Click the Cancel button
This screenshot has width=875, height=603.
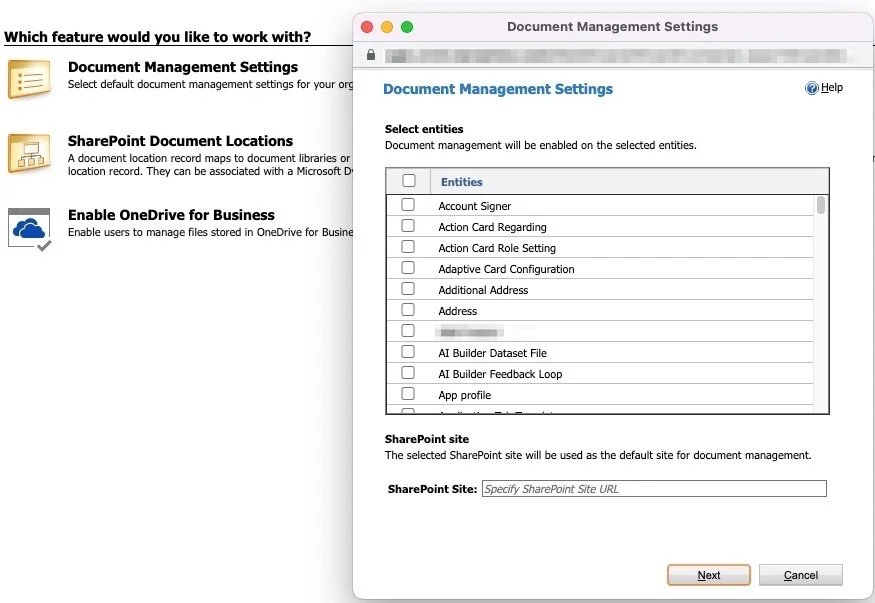[x=801, y=575]
